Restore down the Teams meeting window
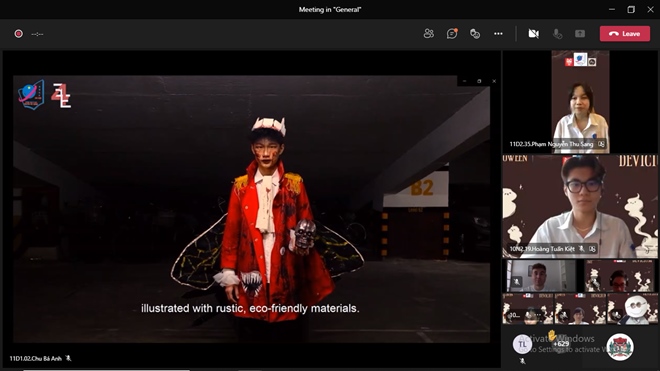 (x=631, y=9)
